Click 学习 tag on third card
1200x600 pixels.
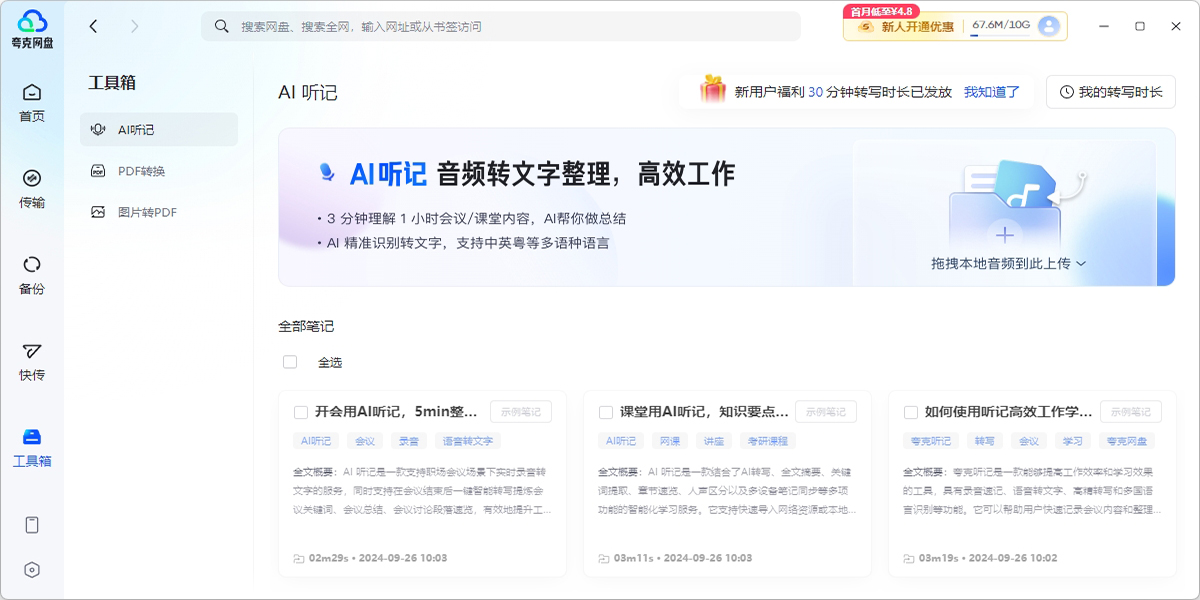tap(1073, 441)
